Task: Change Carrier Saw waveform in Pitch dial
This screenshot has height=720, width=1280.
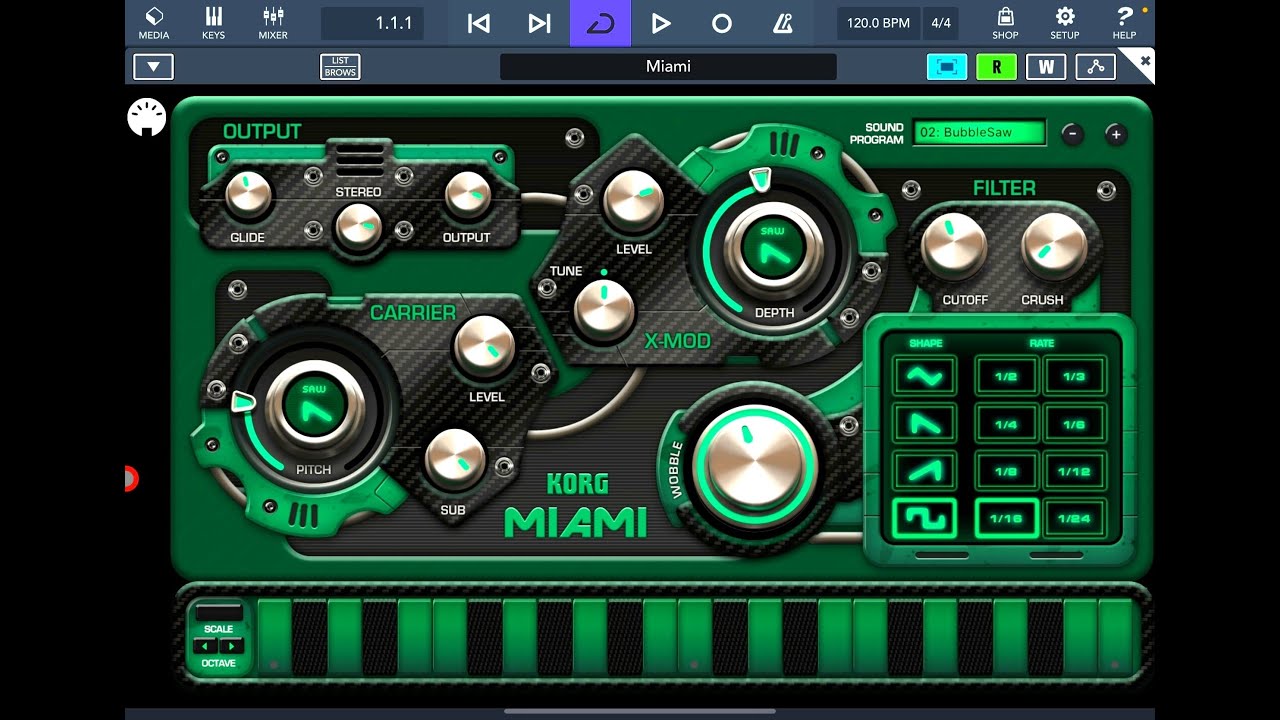Action: [x=314, y=405]
